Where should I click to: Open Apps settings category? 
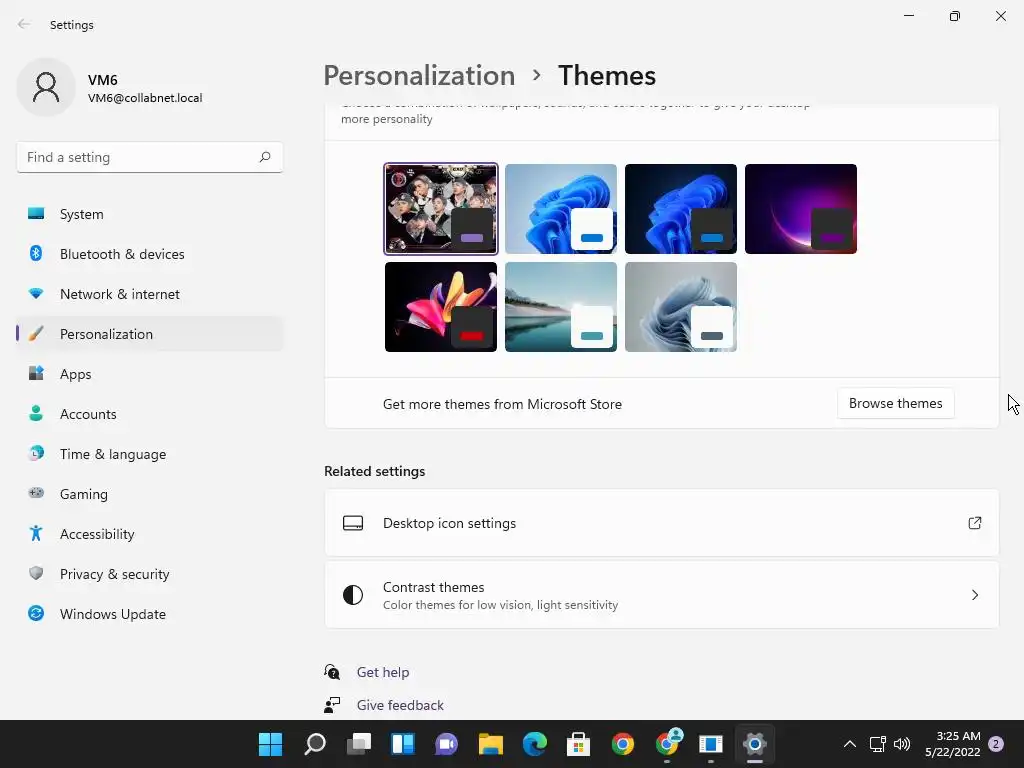(x=150, y=374)
